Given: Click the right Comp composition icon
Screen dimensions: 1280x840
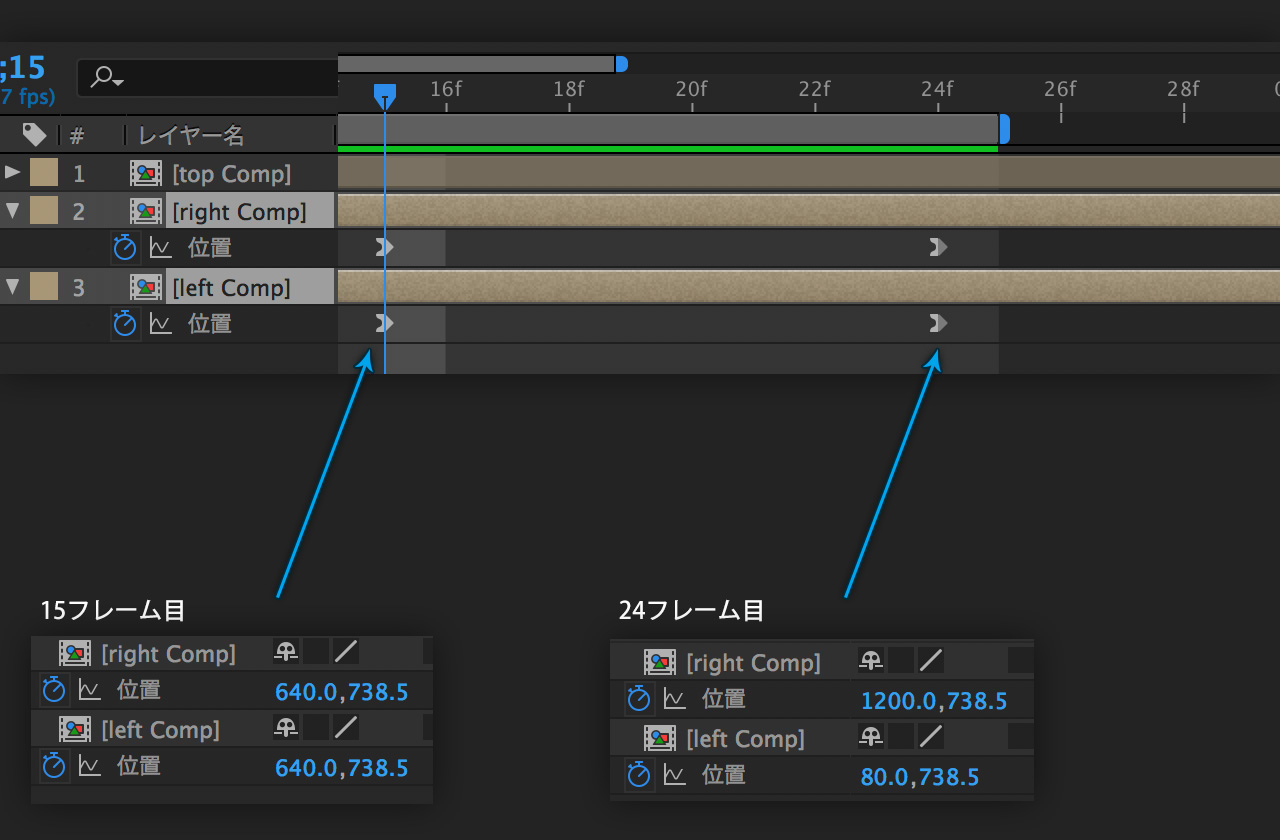Looking at the screenshot, I should (x=146, y=212).
